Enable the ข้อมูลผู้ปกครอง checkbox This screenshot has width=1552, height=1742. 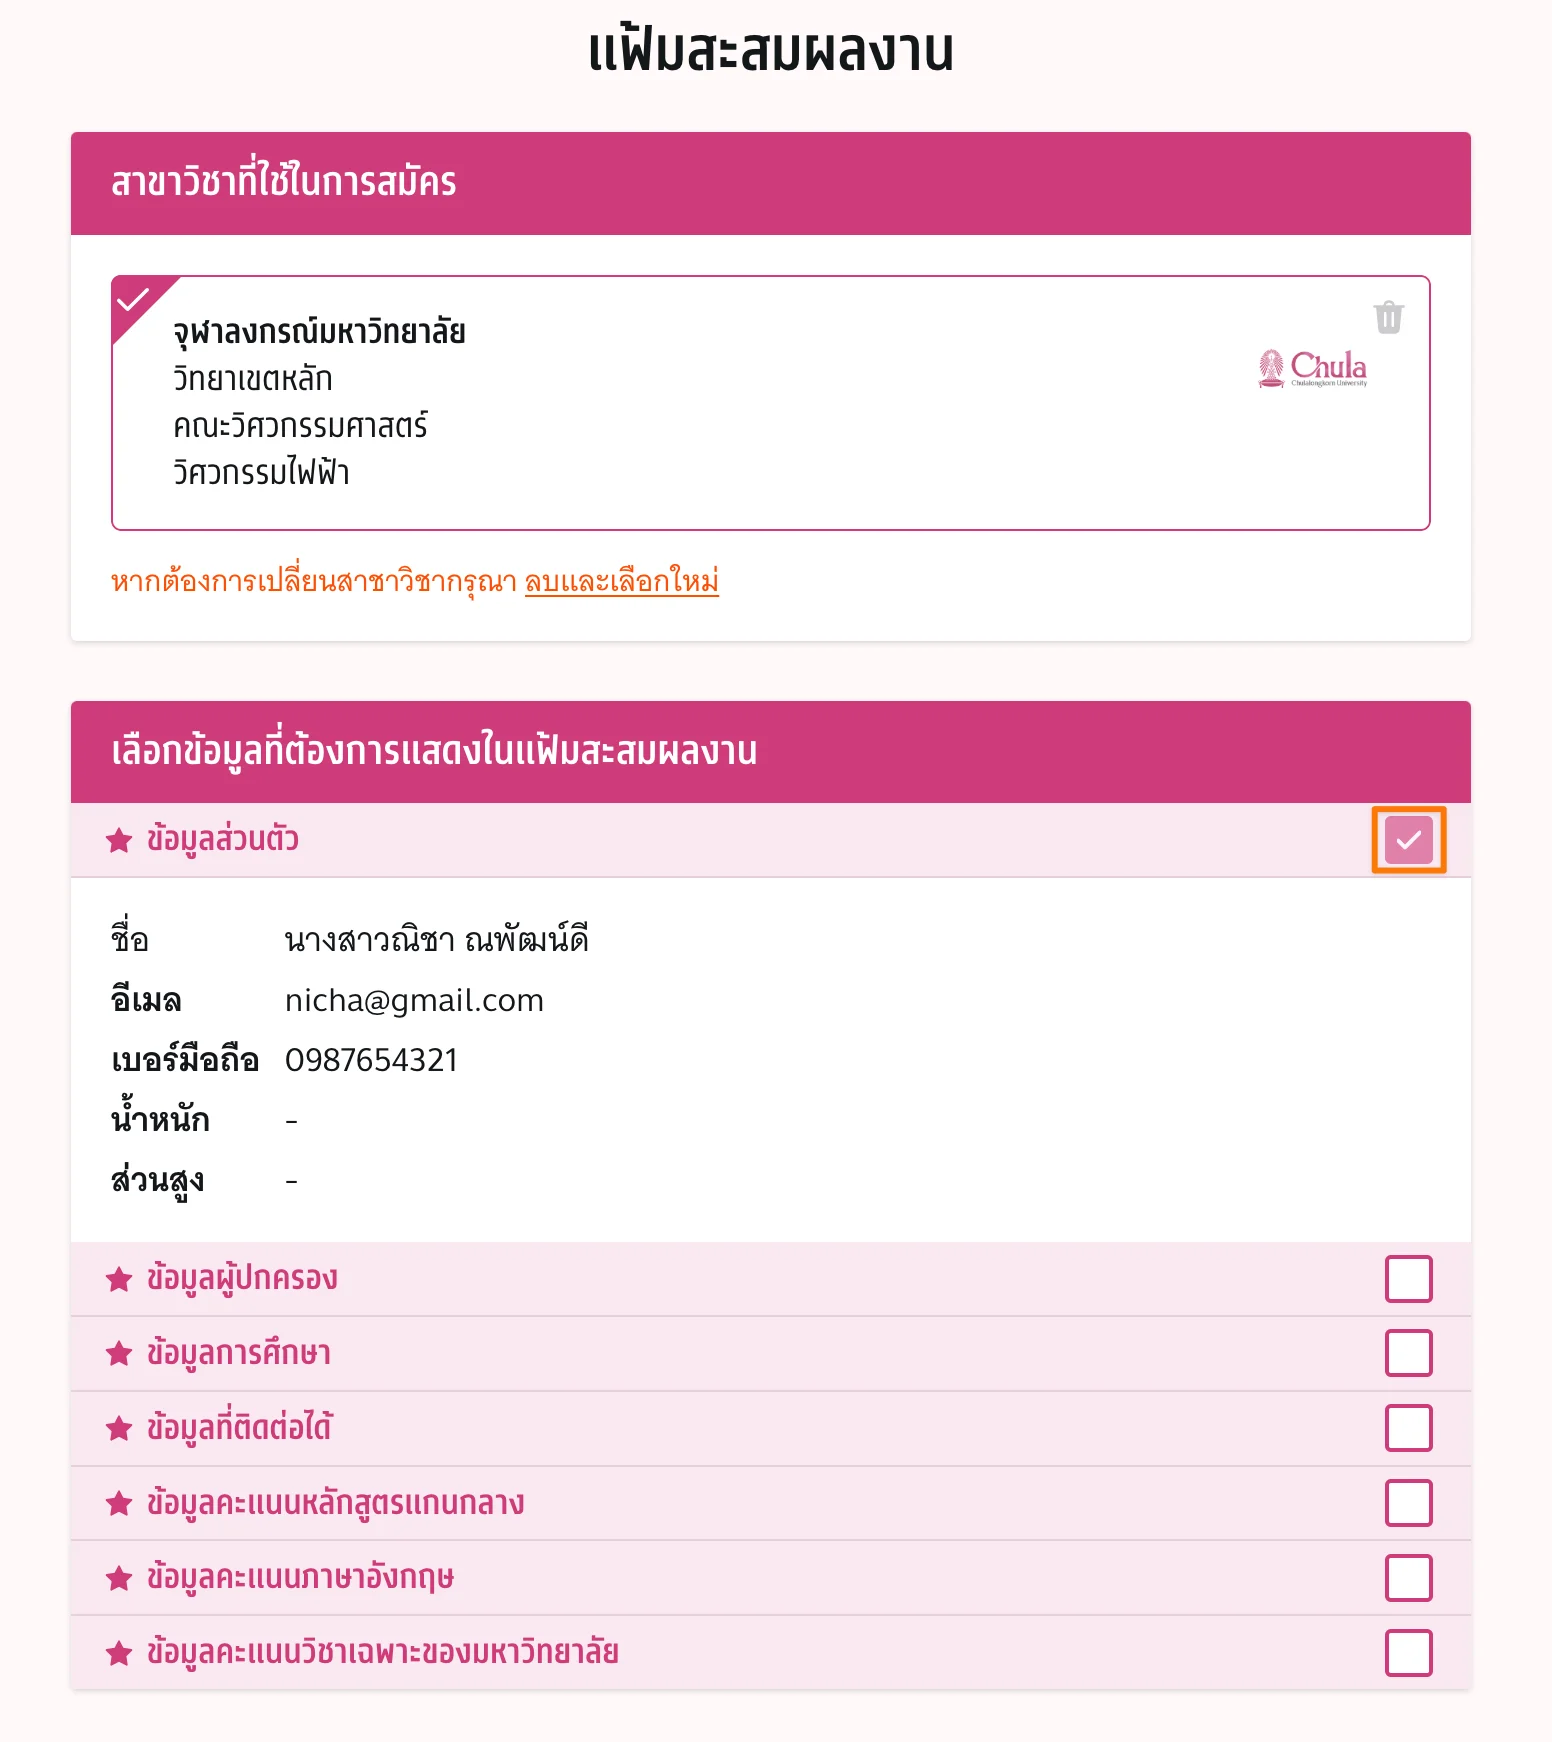click(1408, 1279)
